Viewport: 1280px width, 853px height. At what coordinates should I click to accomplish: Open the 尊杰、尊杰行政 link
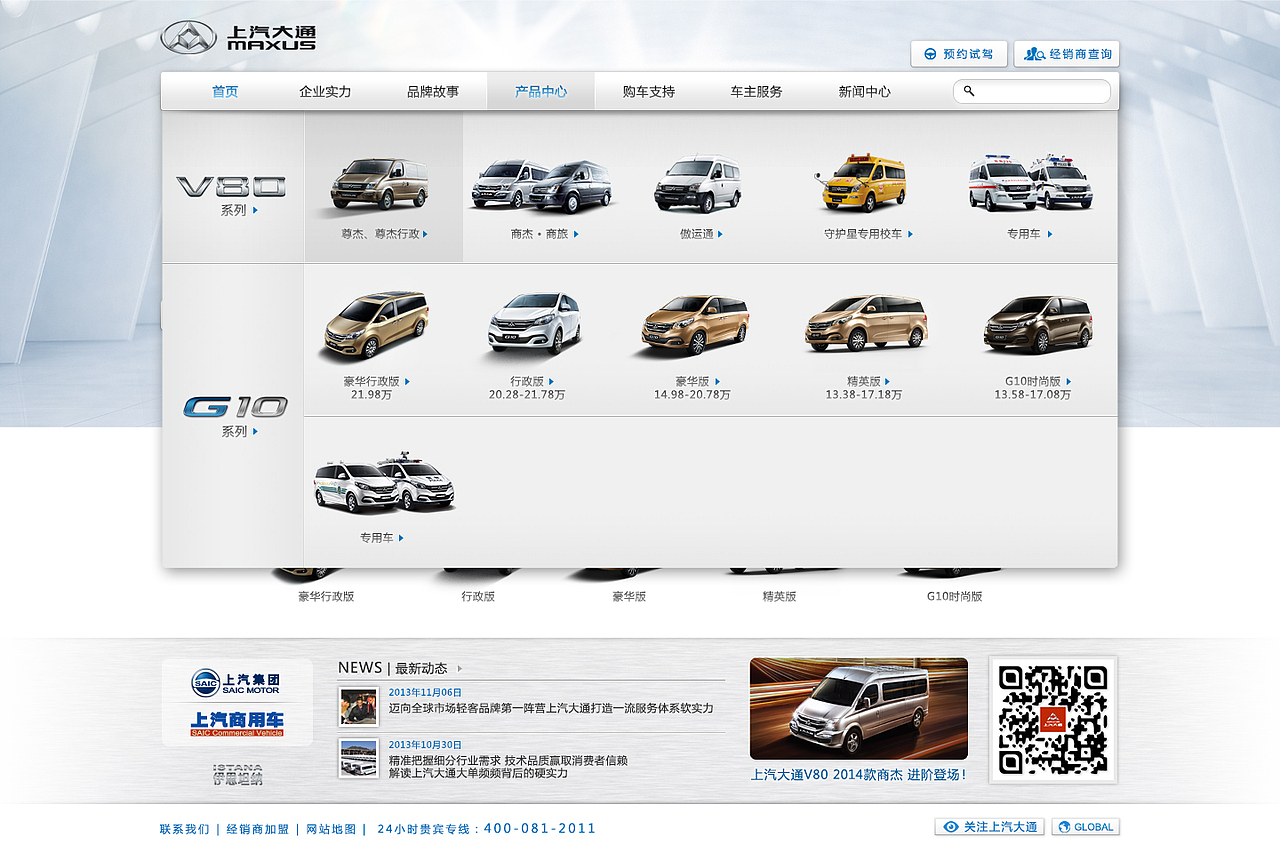tap(384, 234)
